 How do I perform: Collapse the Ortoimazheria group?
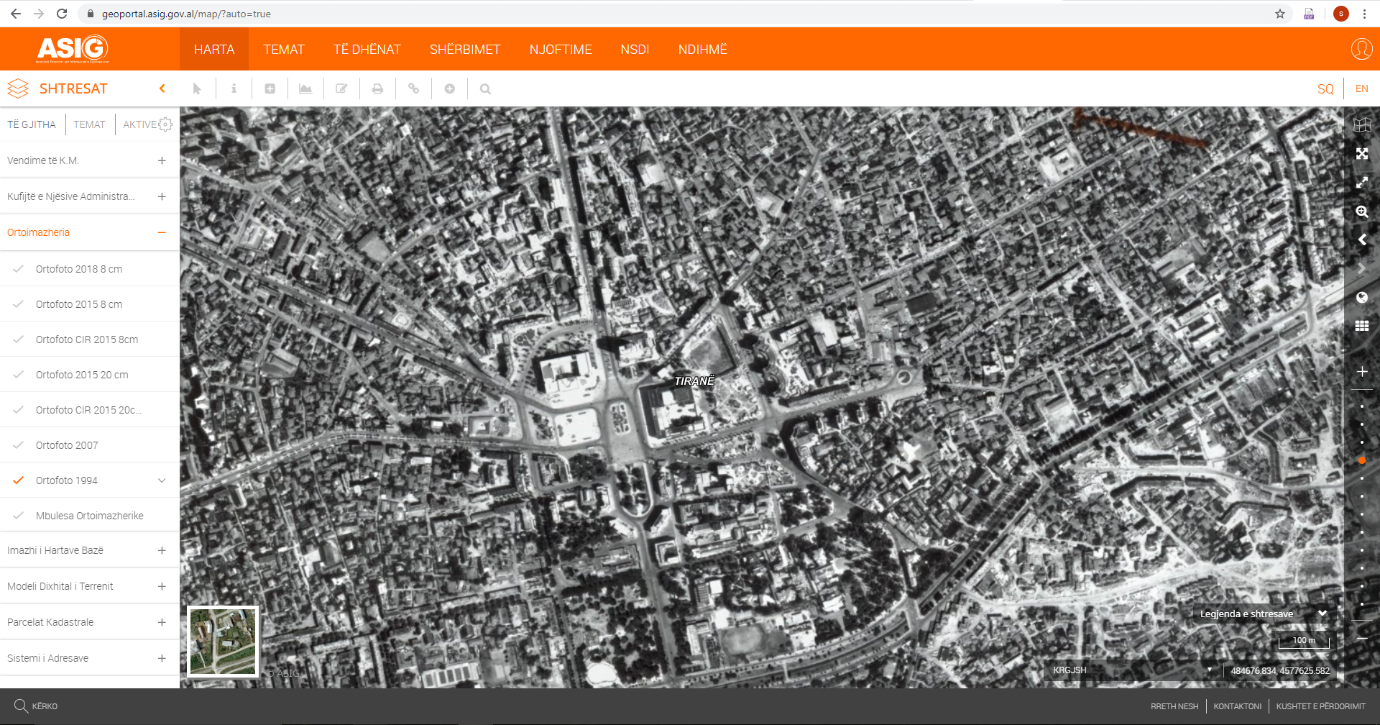162,232
